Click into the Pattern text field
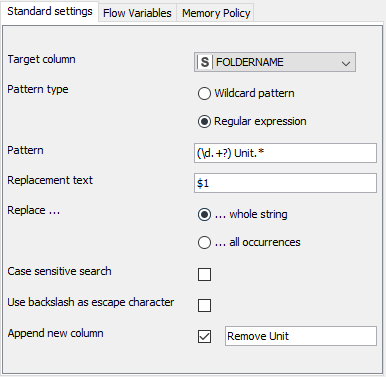386x377 pixels. click(x=285, y=153)
